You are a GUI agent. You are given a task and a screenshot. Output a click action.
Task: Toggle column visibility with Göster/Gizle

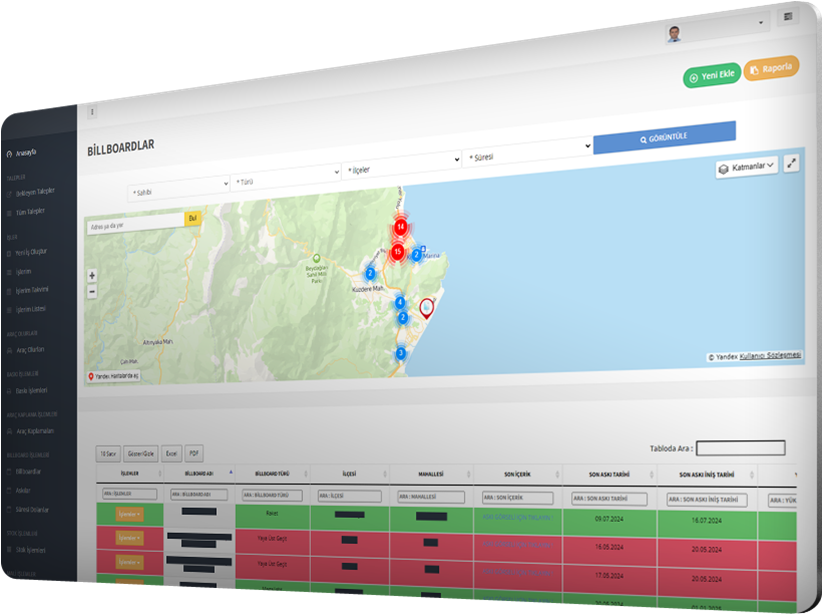140,453
